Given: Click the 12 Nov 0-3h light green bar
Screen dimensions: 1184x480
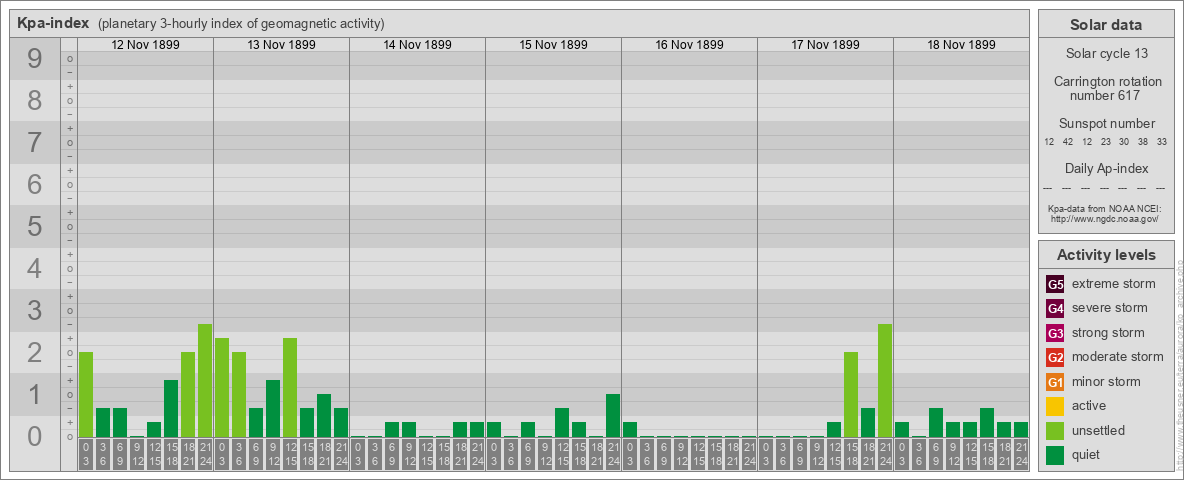Looking at the screenshot, I should 86,395.
